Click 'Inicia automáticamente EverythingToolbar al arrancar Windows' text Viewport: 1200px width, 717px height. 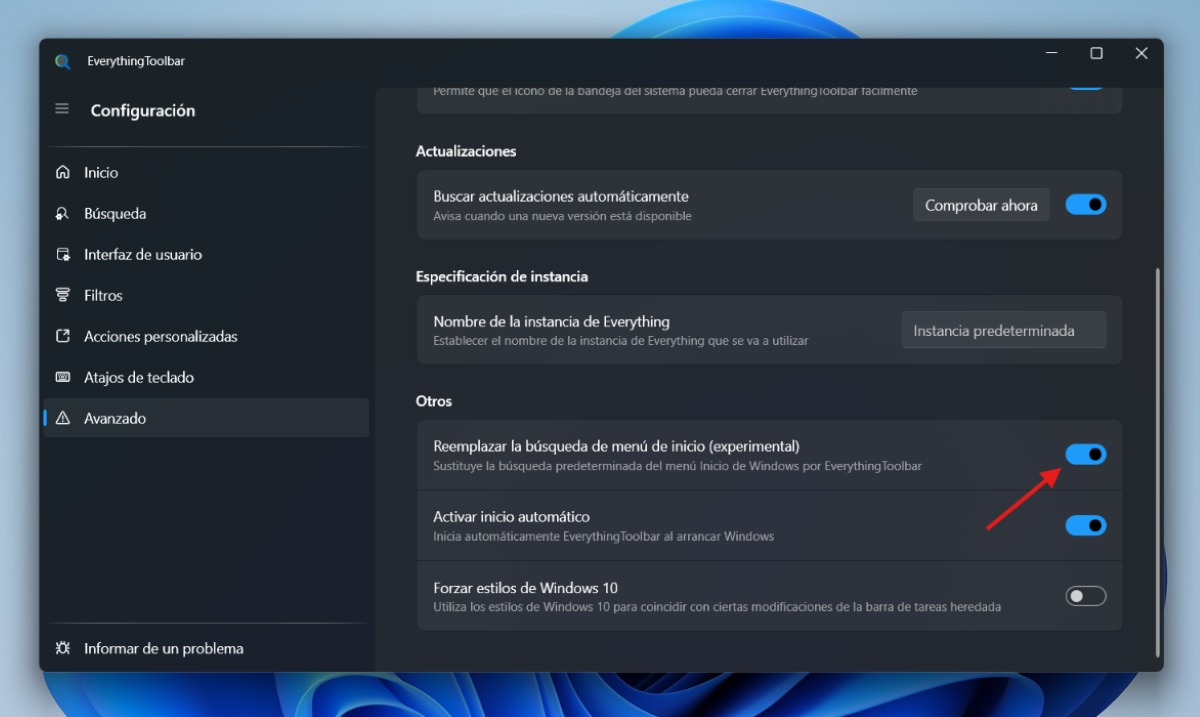(x=604, y=537)
